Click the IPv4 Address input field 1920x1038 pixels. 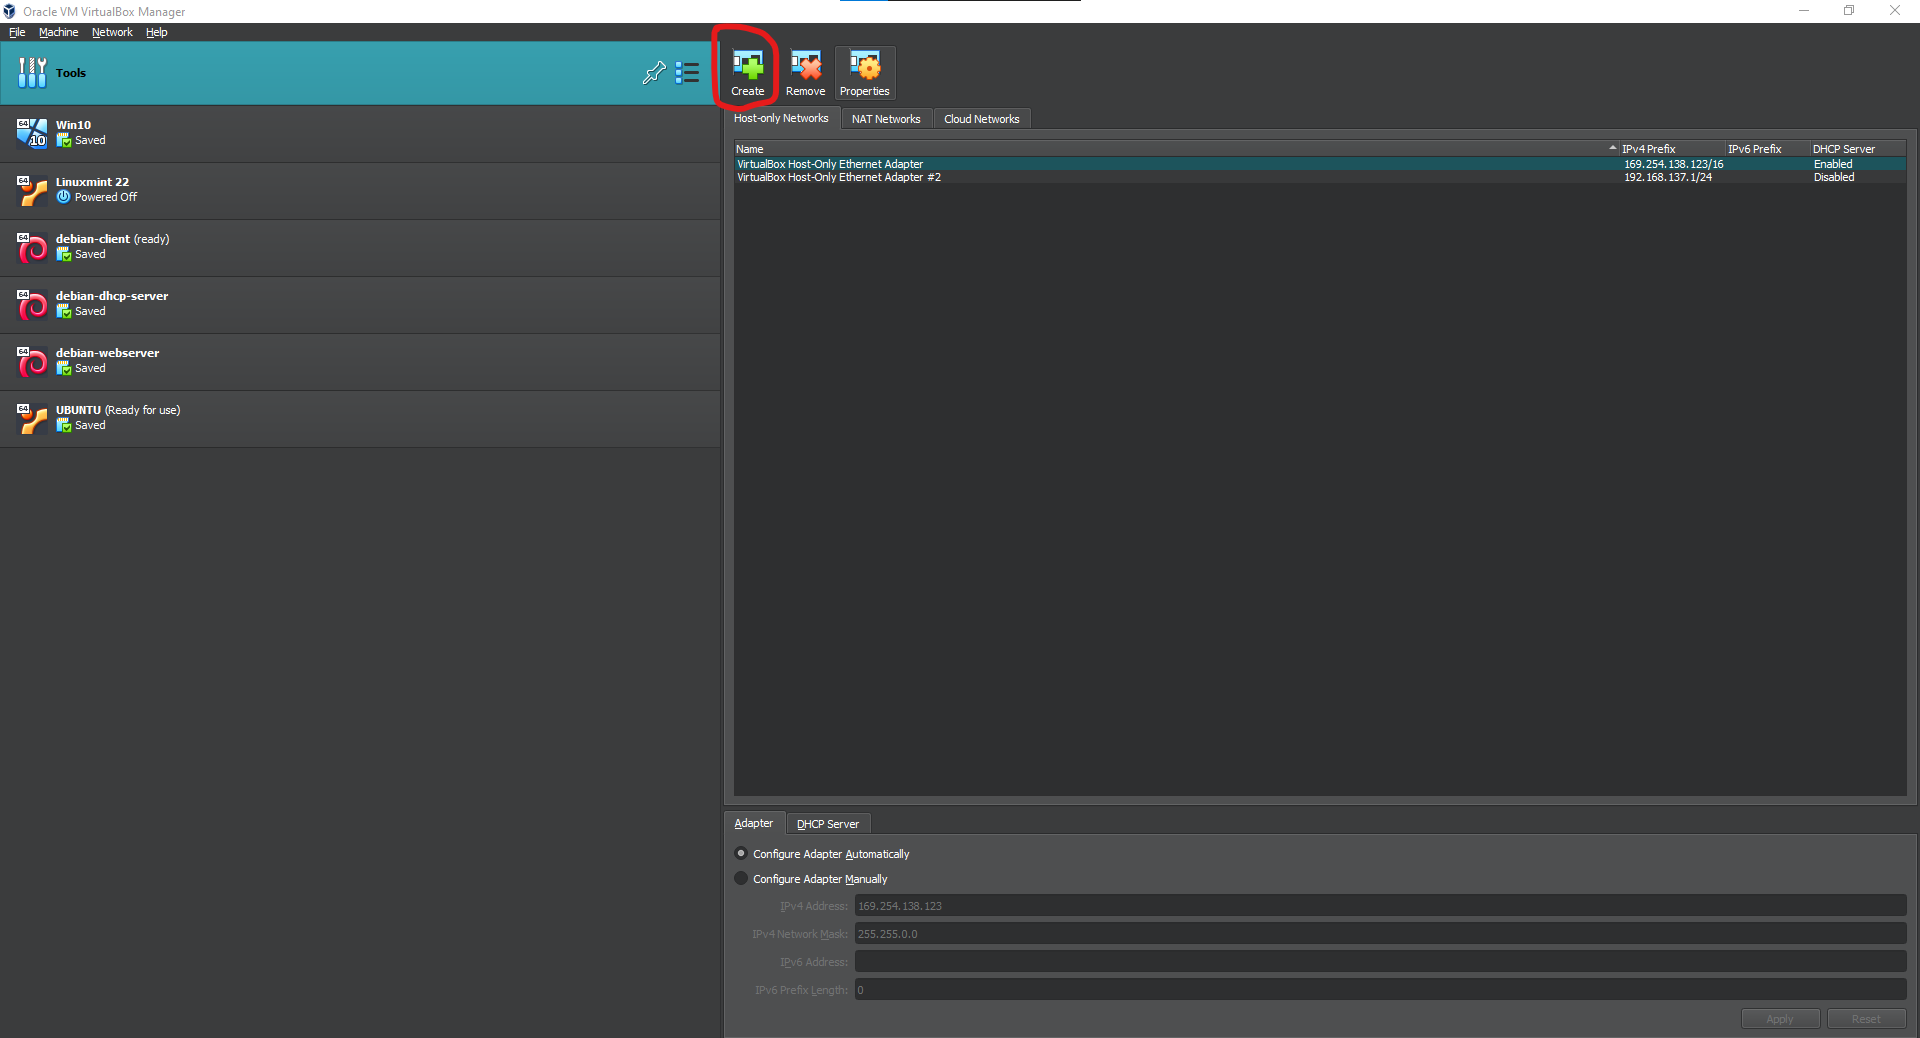tap(1380, 906)
